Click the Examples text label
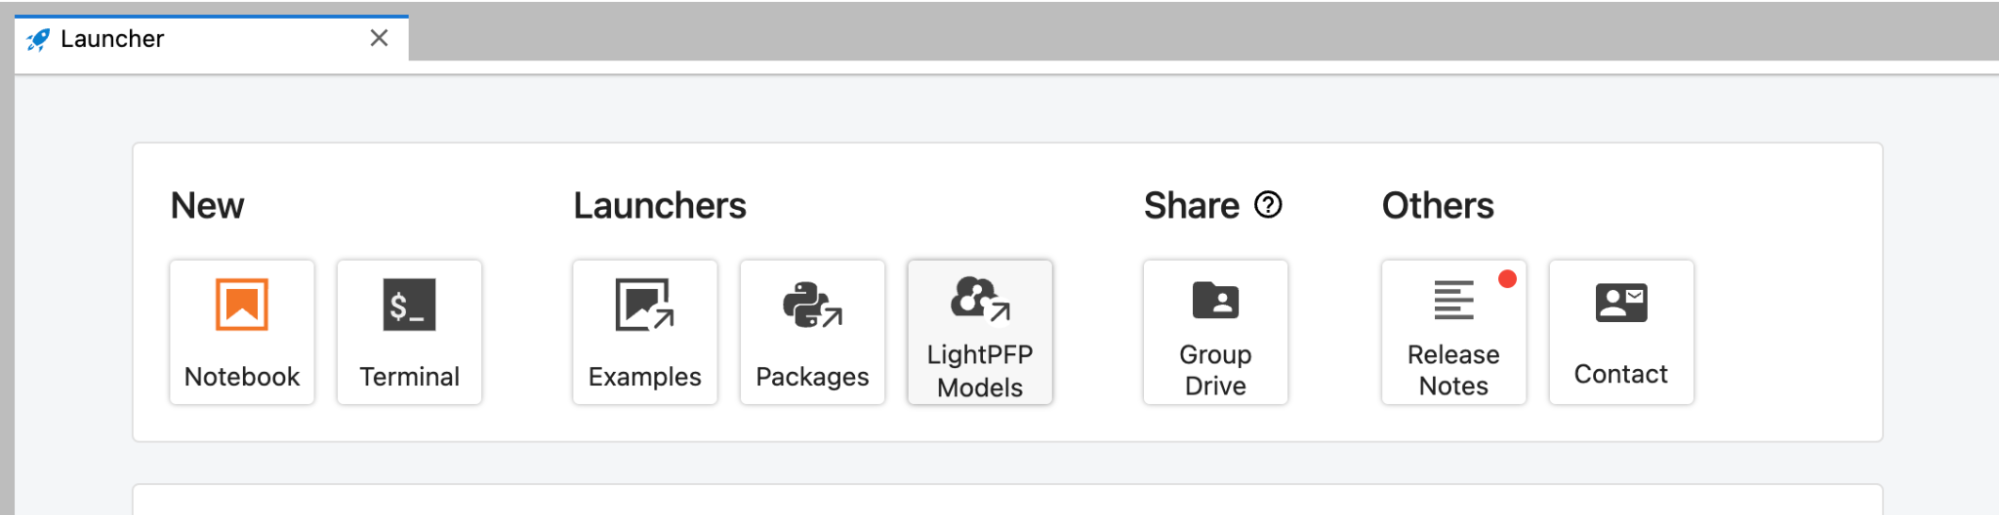The height and width of the screenshot is (516, 1999). (x=645, y=377)
